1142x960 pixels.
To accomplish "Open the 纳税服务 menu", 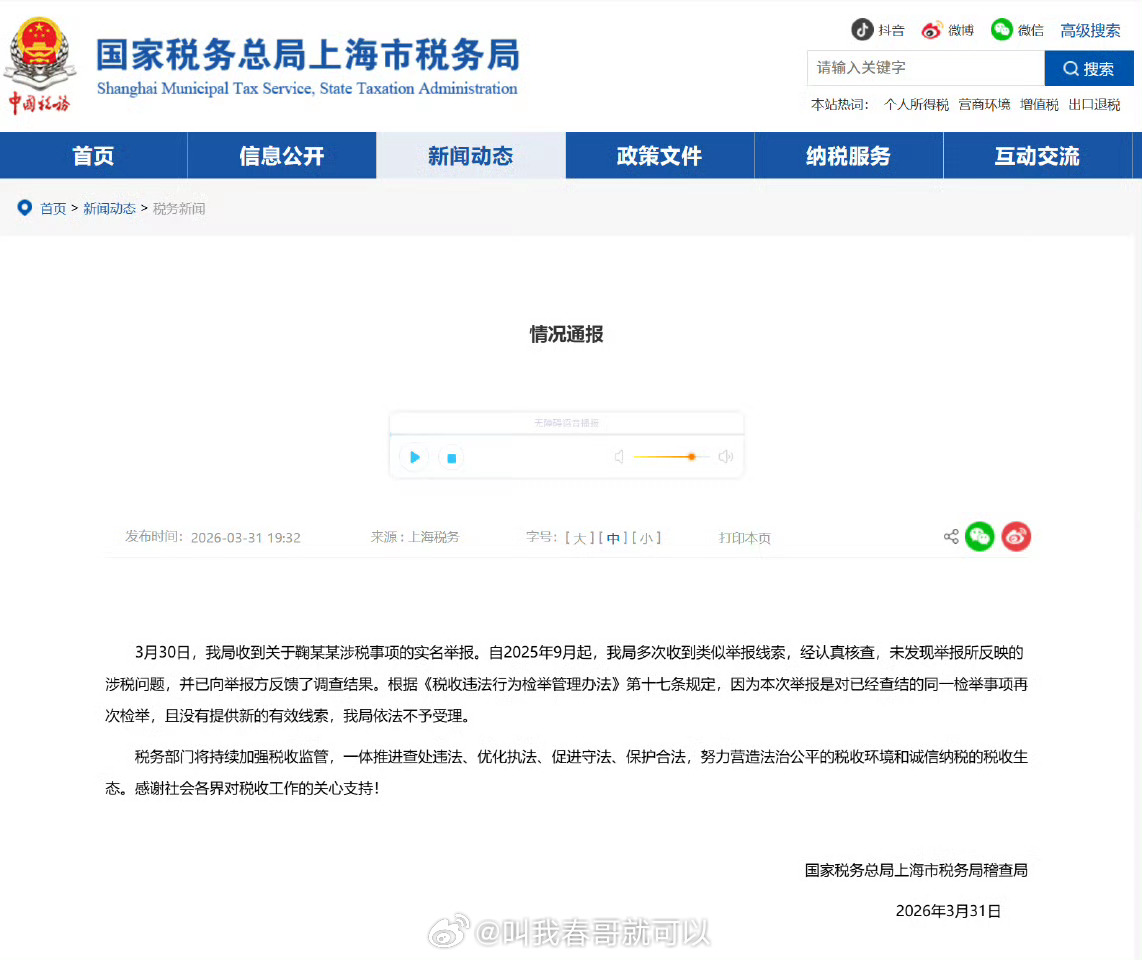I will coord(848,155).
